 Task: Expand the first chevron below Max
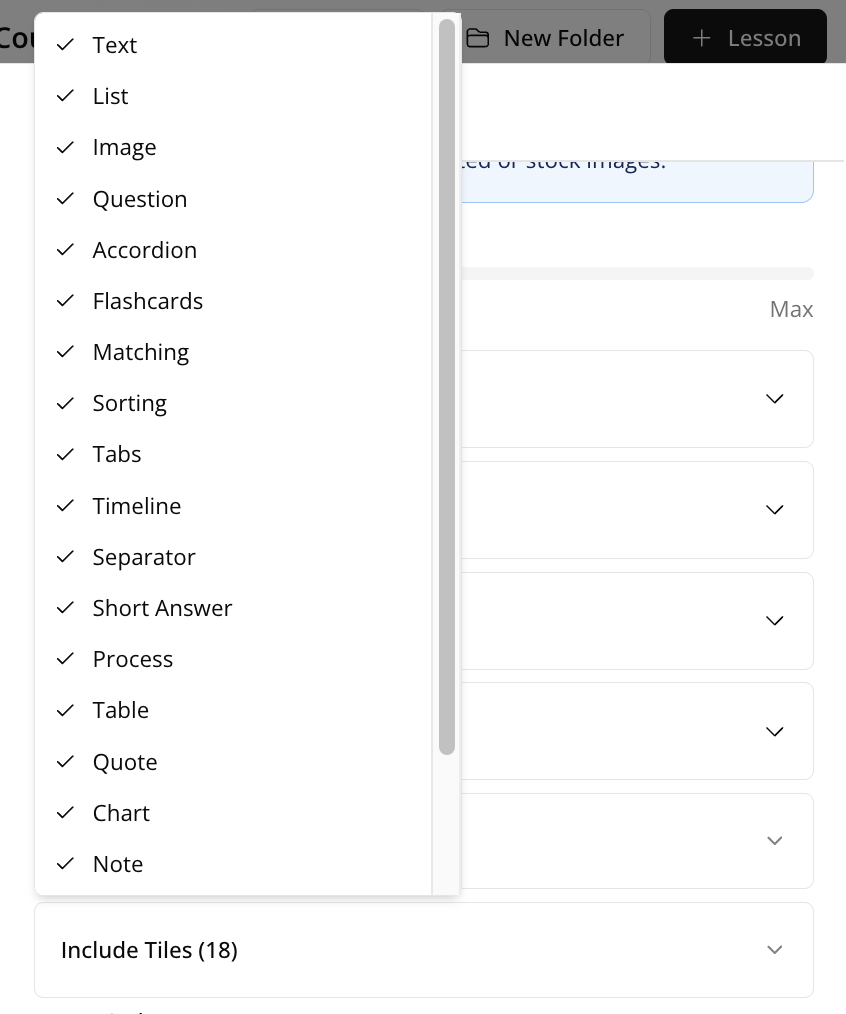774,398
